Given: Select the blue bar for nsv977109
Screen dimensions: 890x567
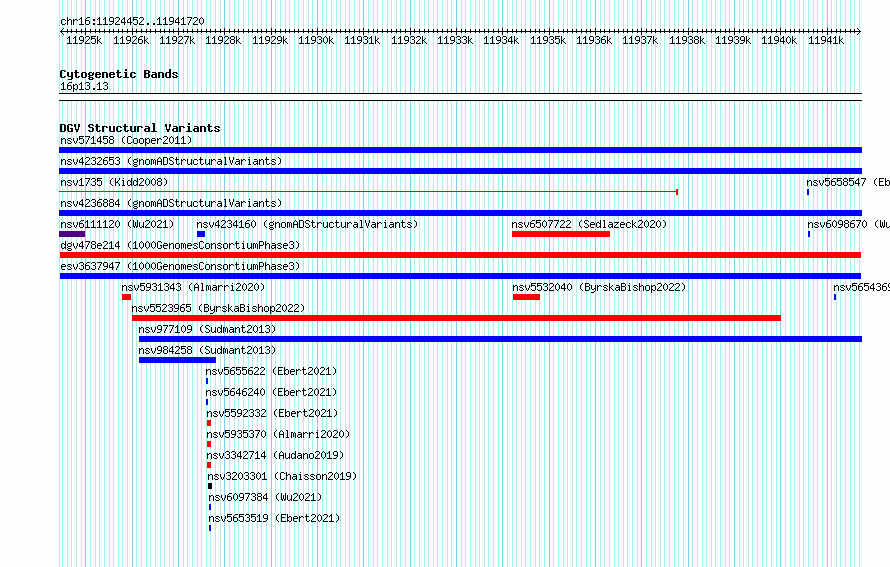Looking at the screenshot, I should pyautogui.click(x=501, y=339).
